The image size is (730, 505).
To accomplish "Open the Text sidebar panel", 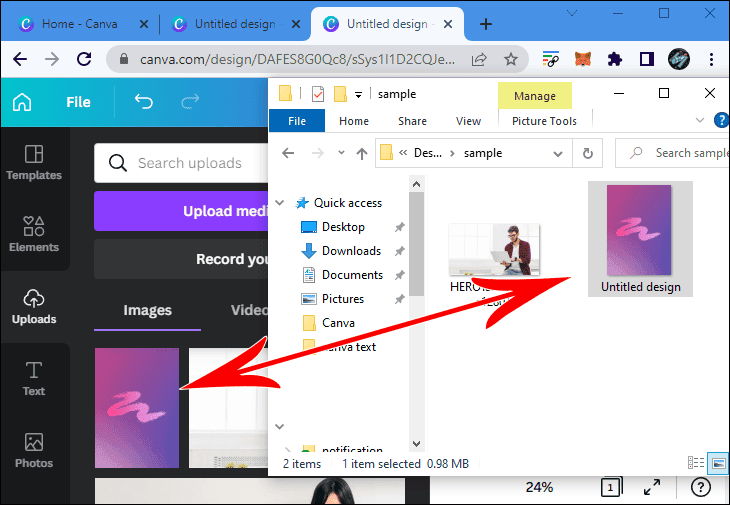I will point(34,378).
